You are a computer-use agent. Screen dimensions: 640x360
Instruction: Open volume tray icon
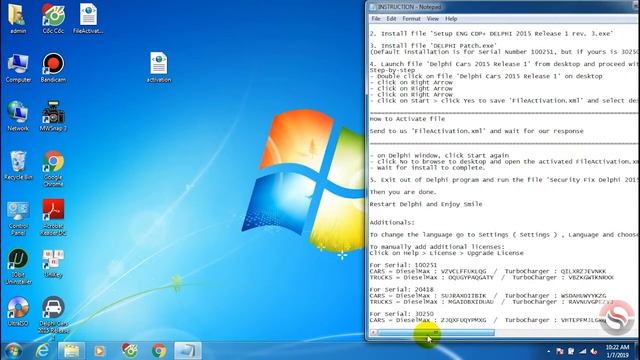coord(594,351)
